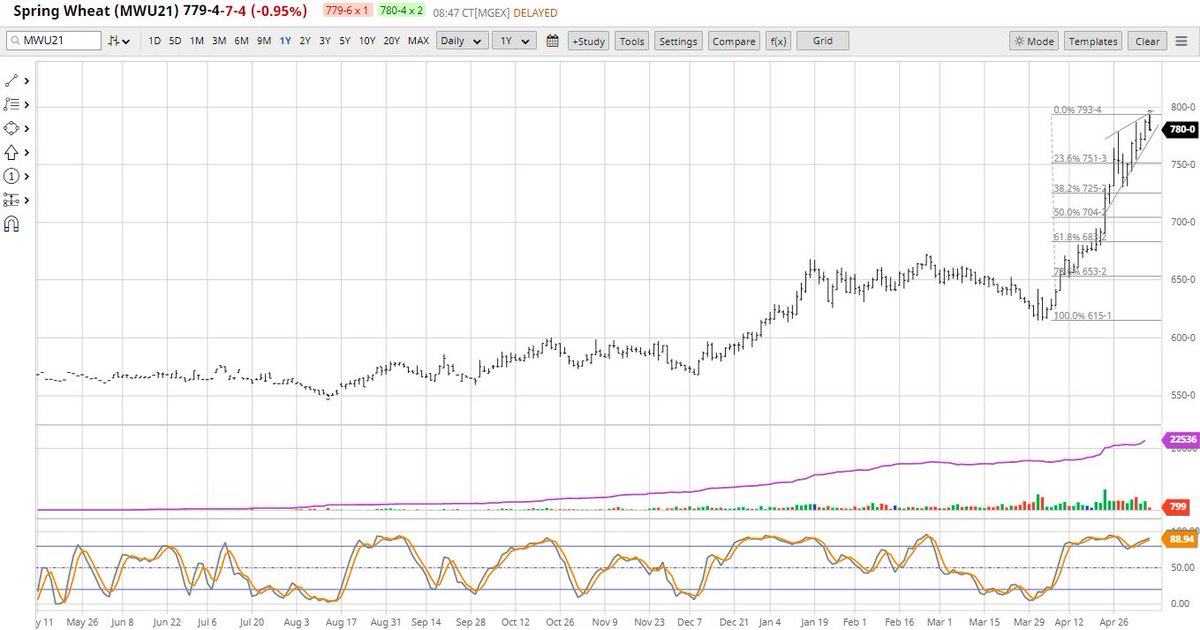
Task: Select the numbered annotation tool icon
Action: tap(12, 176)
